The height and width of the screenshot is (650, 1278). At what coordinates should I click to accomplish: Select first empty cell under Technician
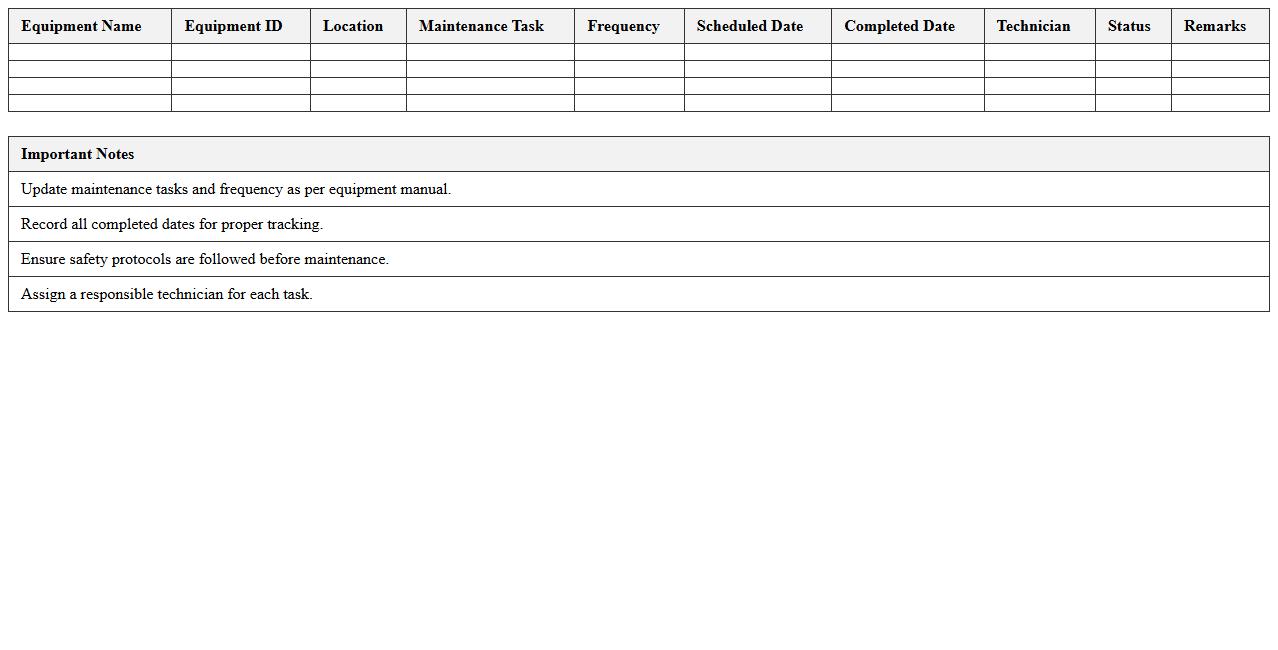point(1039,52)
